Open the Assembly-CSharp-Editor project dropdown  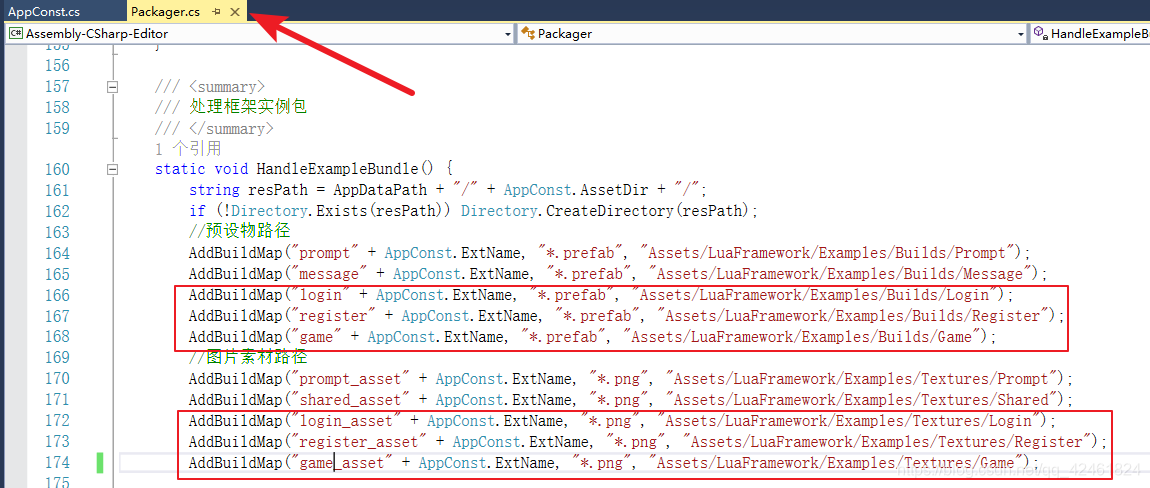(x=509, y=34)
